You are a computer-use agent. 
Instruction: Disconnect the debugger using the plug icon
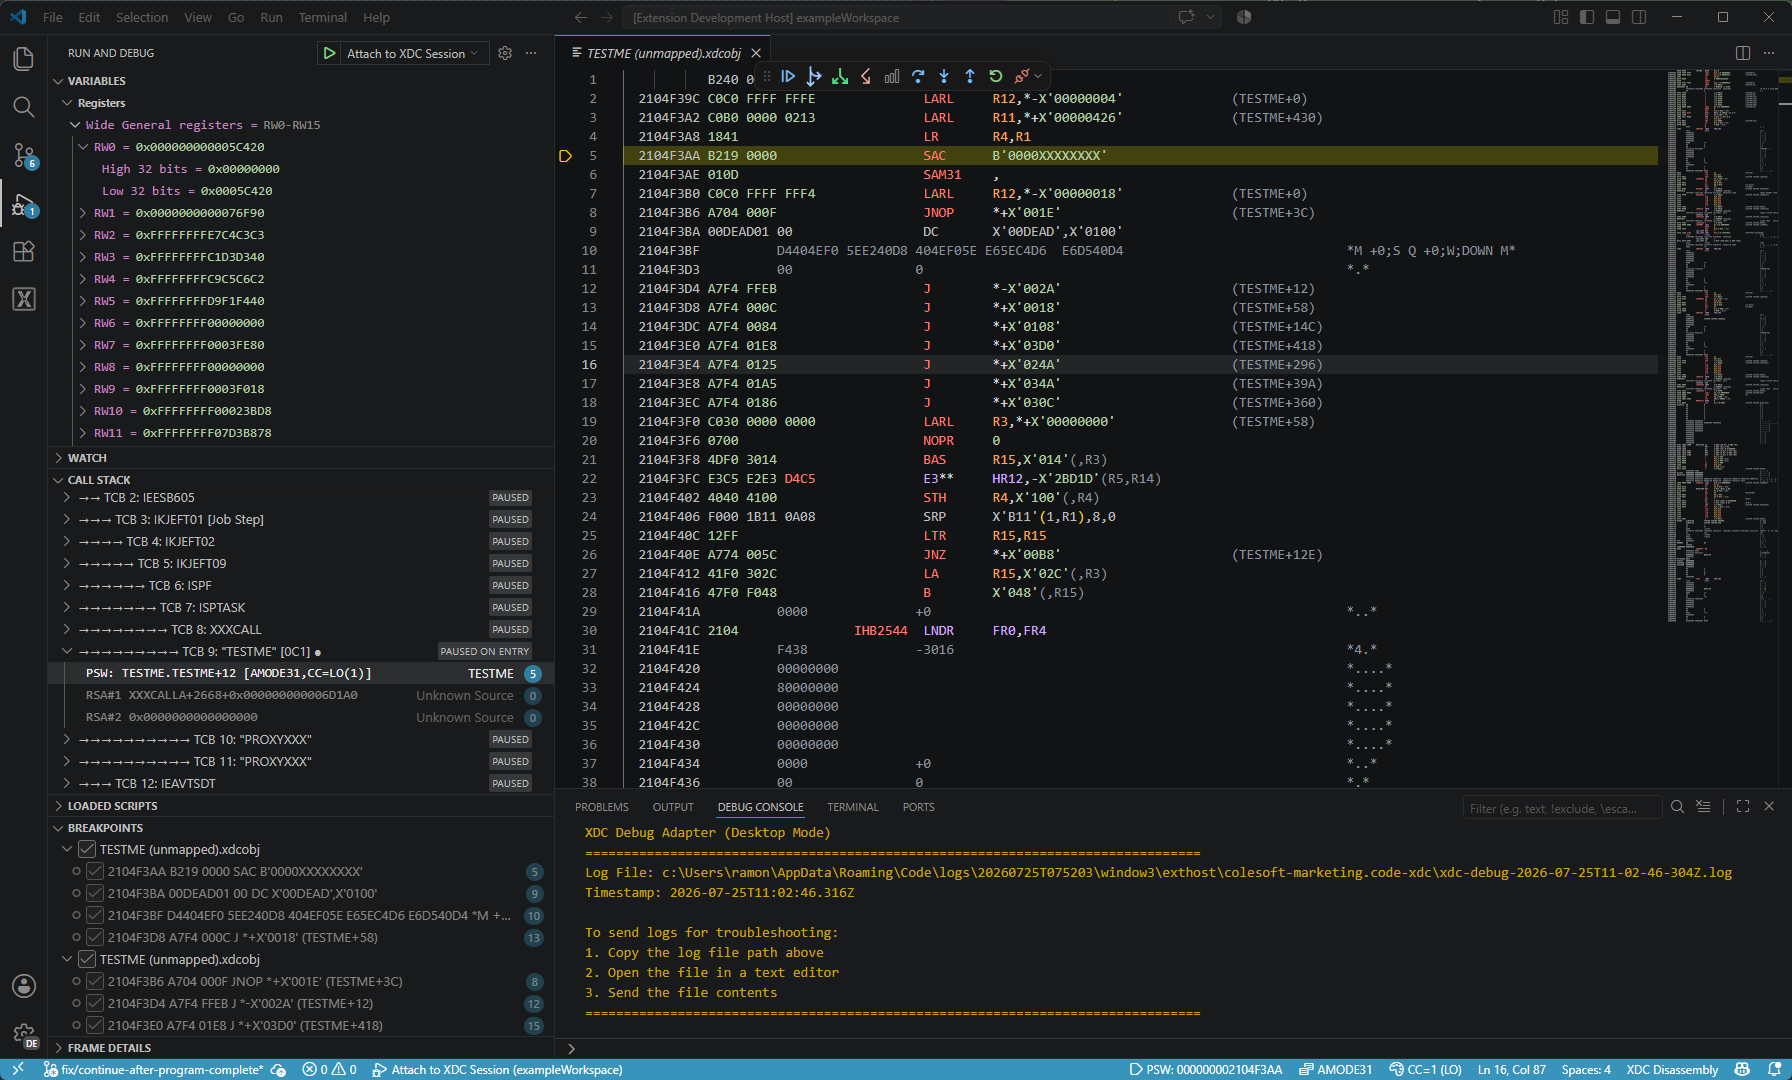click(1022, 76)
